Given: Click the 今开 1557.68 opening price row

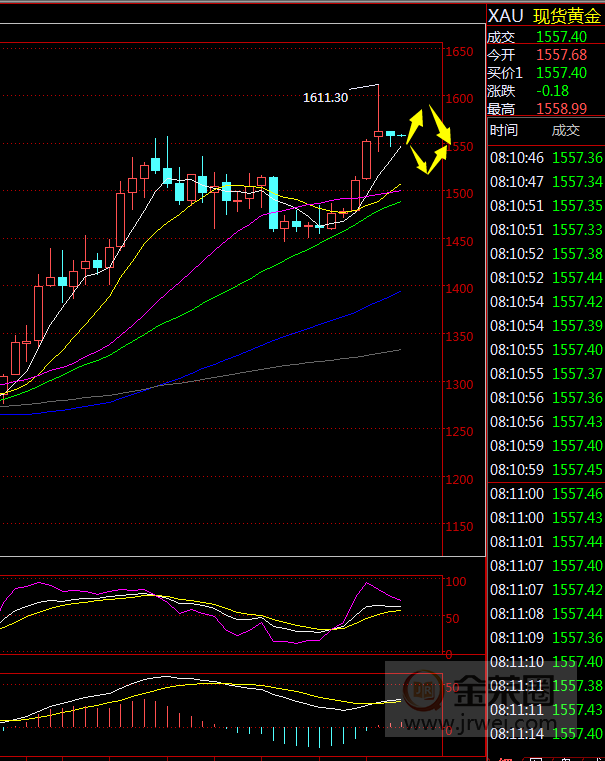Looking at the screenshot, I should [546, 55].
